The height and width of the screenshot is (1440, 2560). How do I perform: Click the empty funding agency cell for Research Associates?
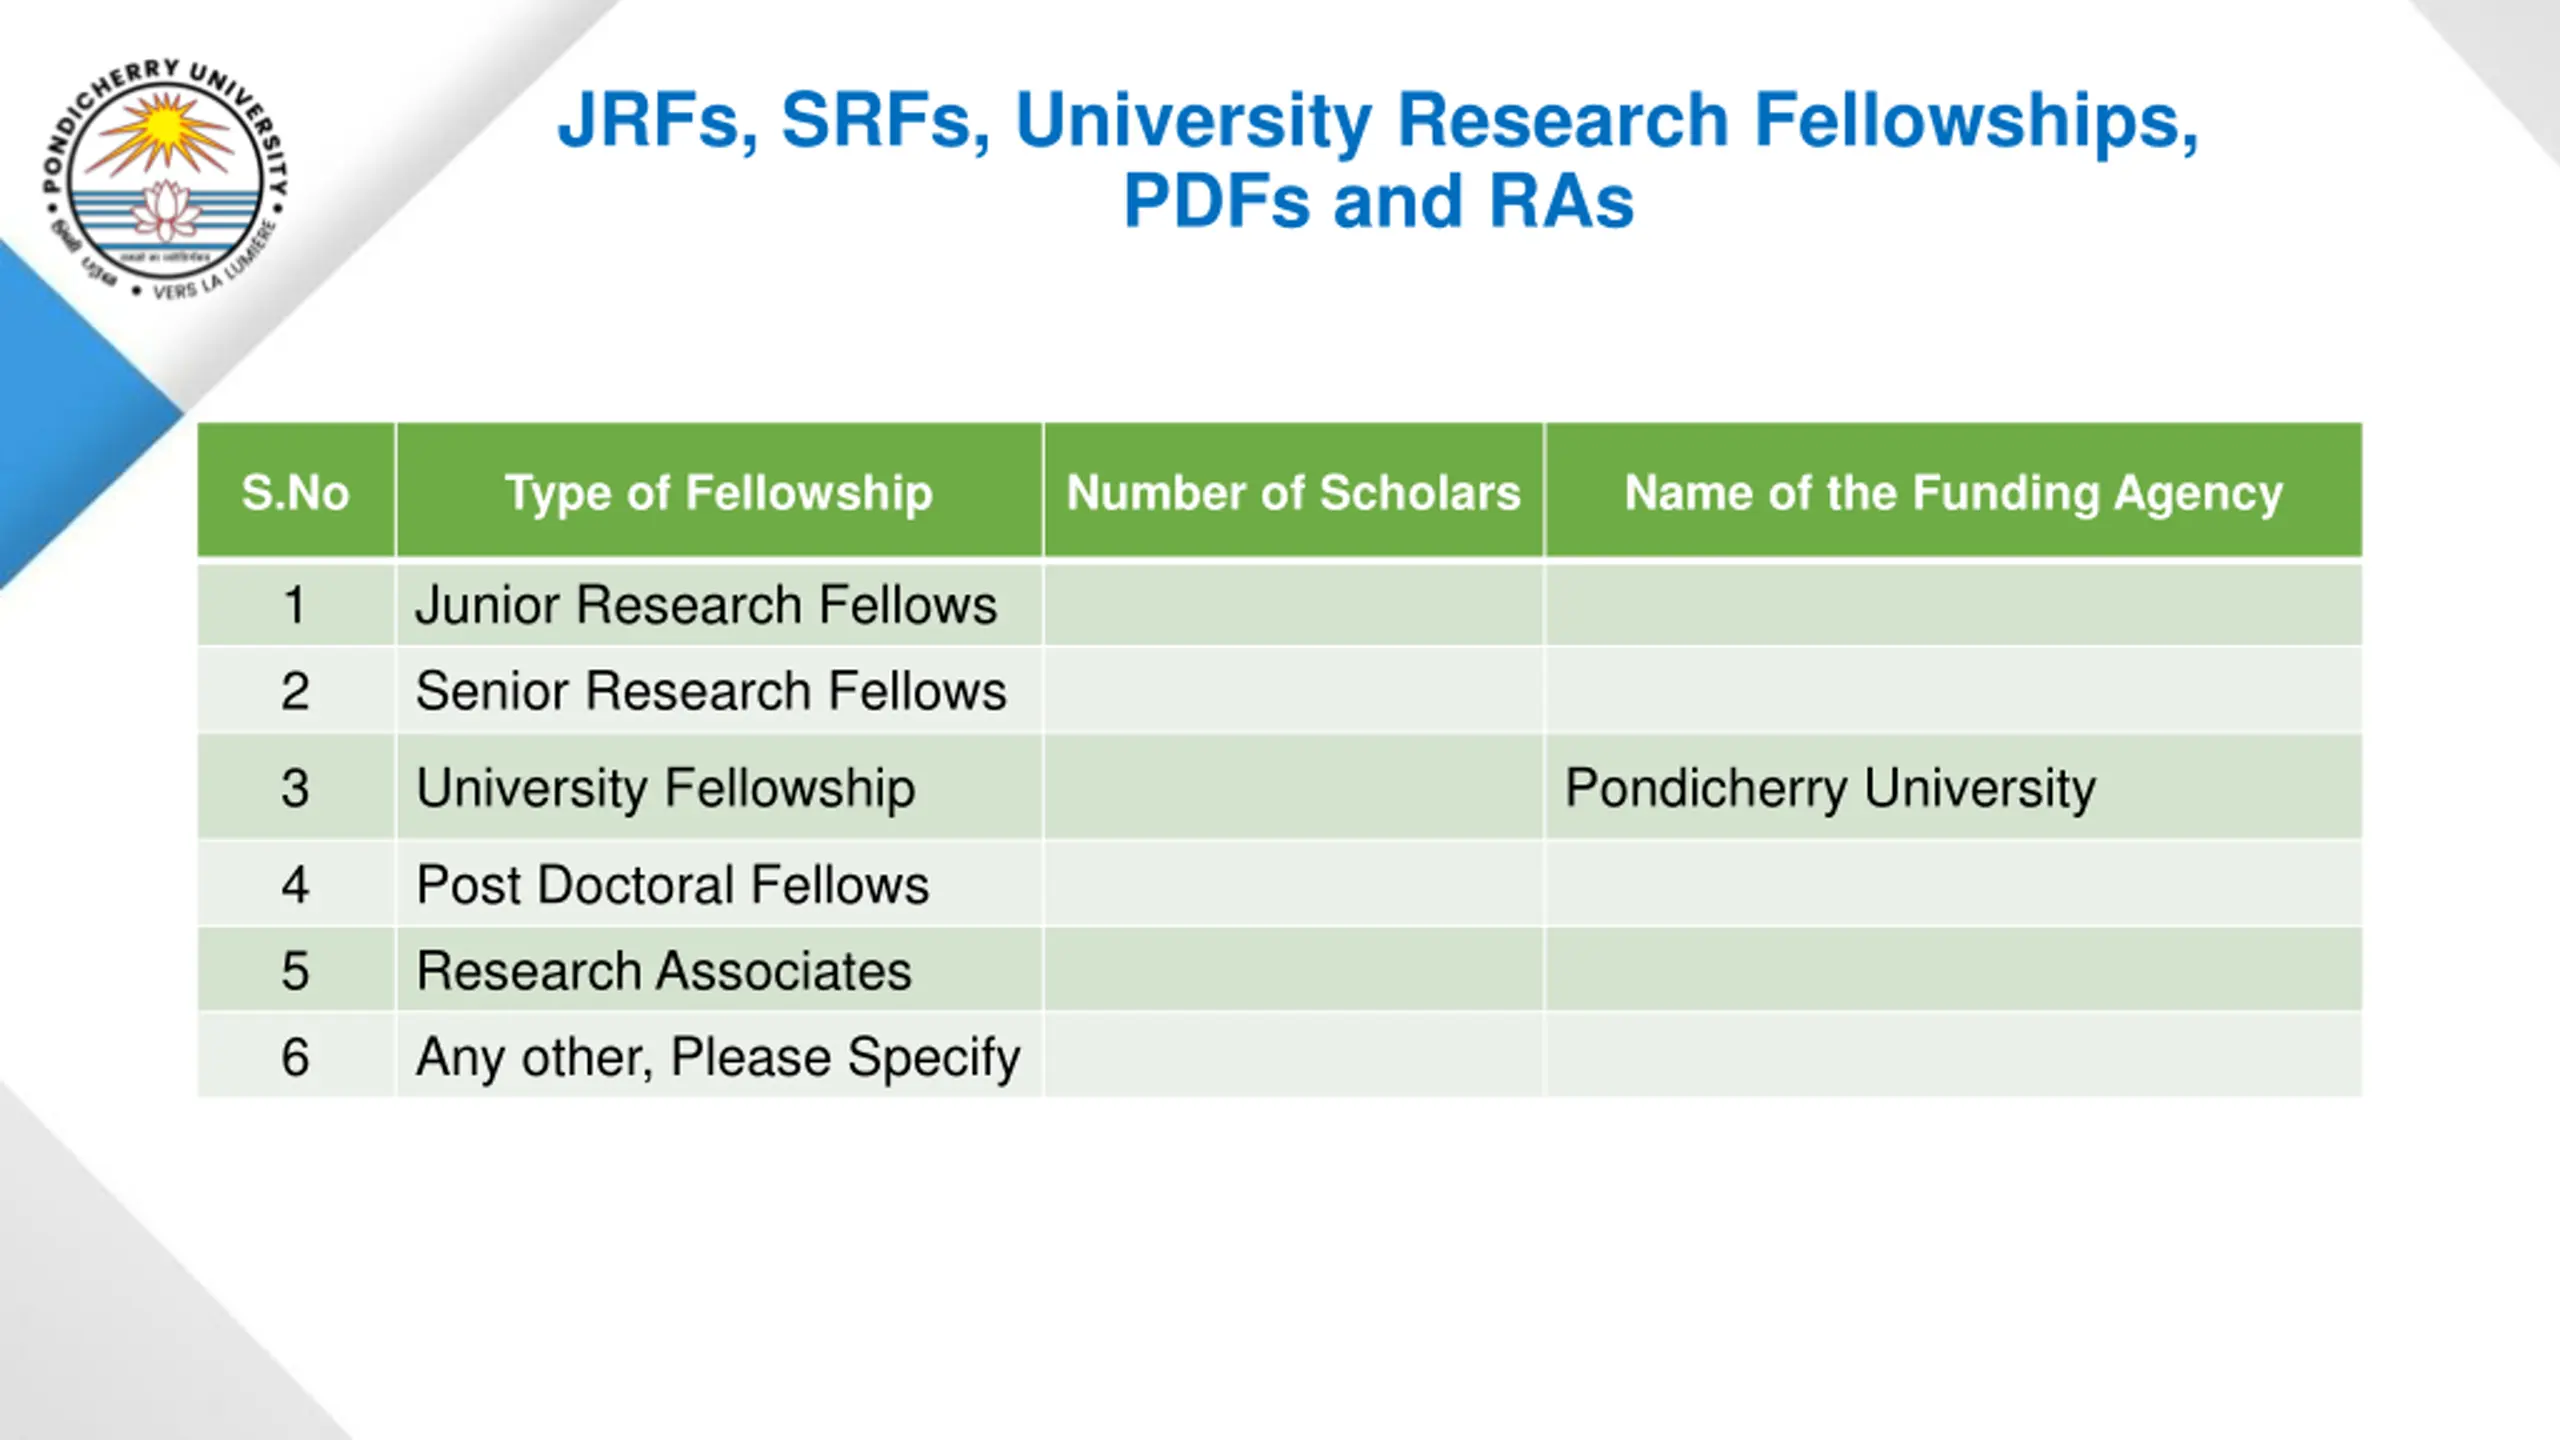[x=1954, y=970]
